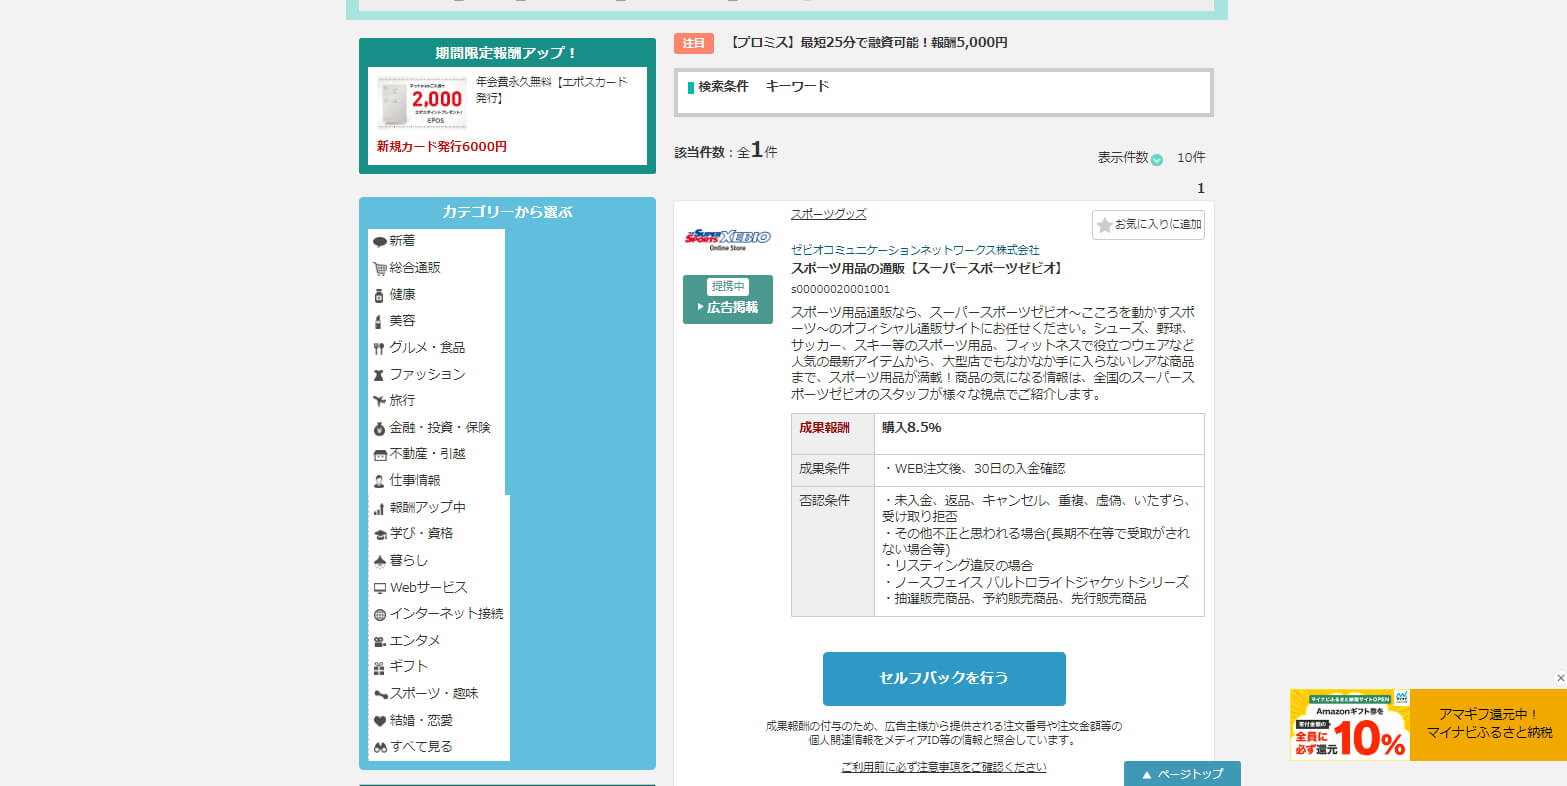This screenshot has height=786, width=1567.
Task: Close the Amazon gift ad banner
Action: [1560, 678]
